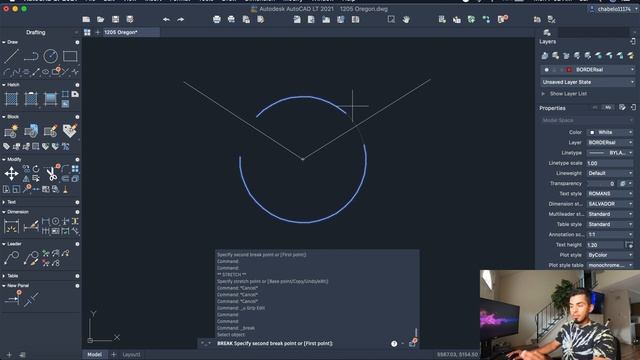The width and height of the screenshot is (640, 360).
Task: Expand the Table panel section
Action: 4,276
